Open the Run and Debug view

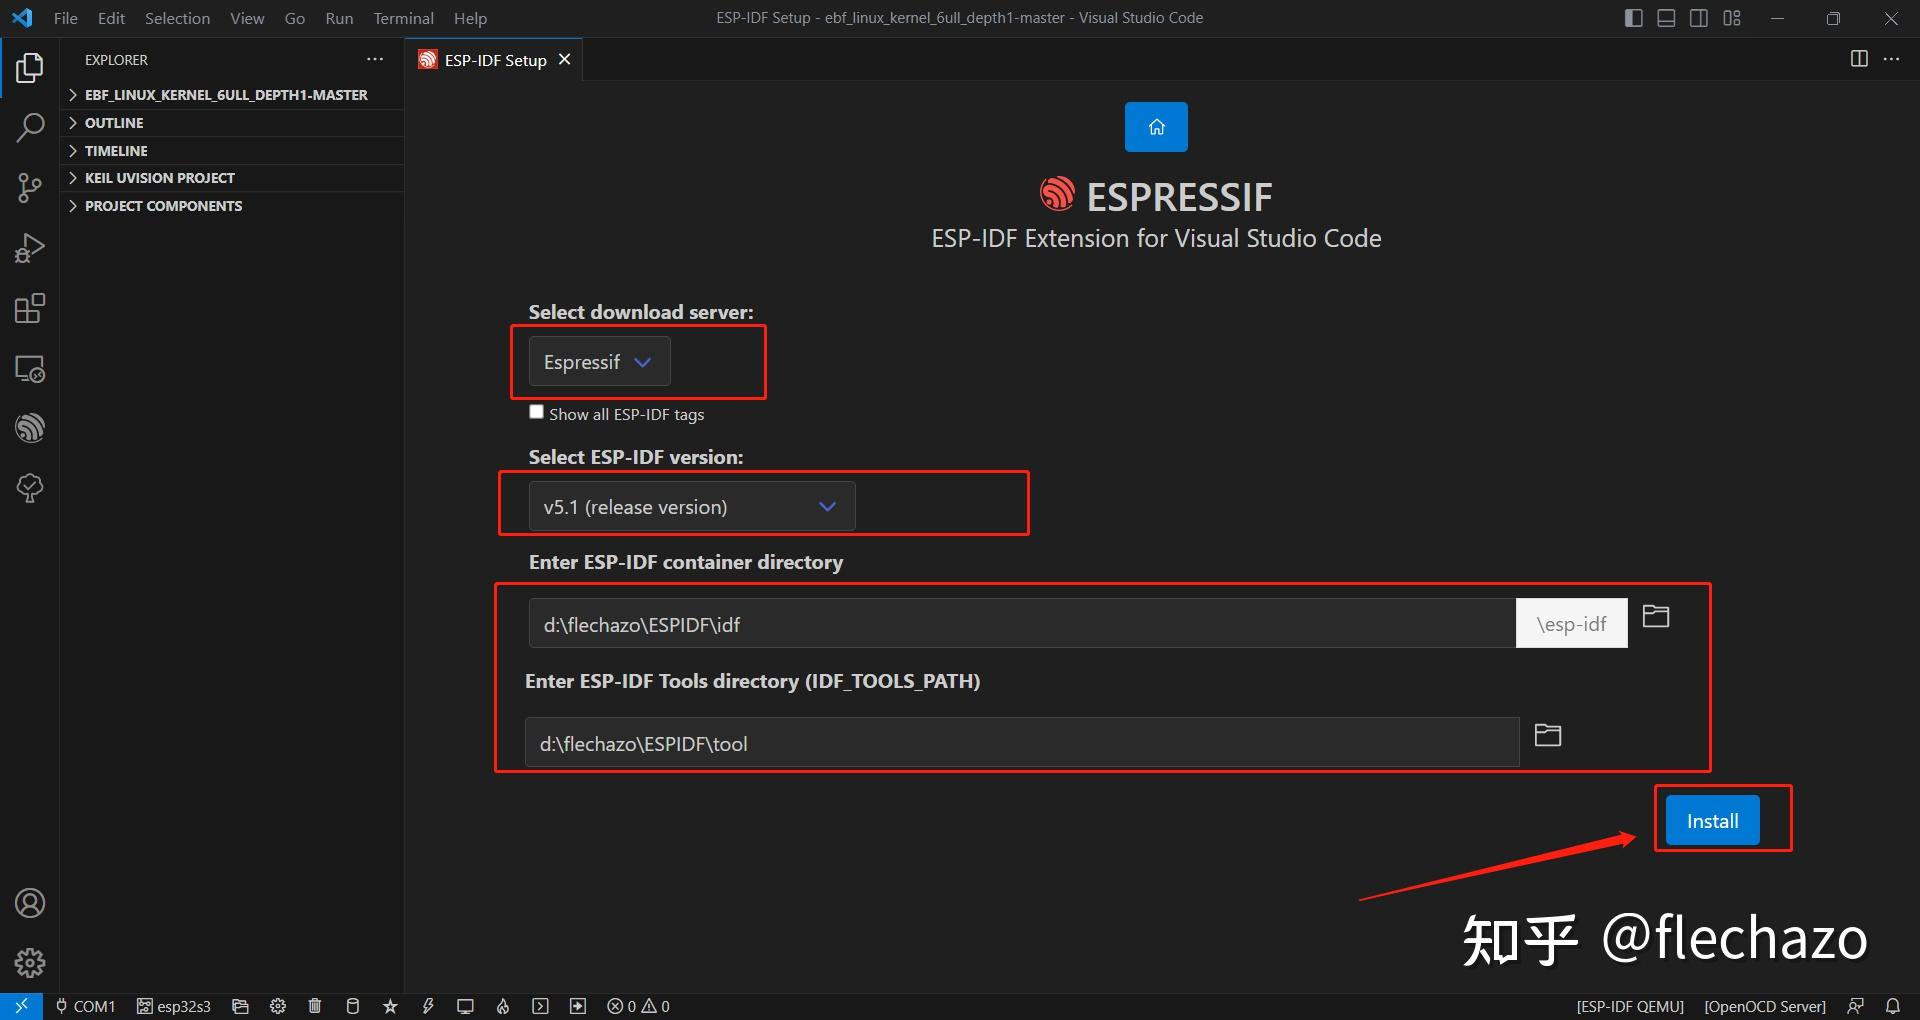pyautogui.click(x=30, y=248)
